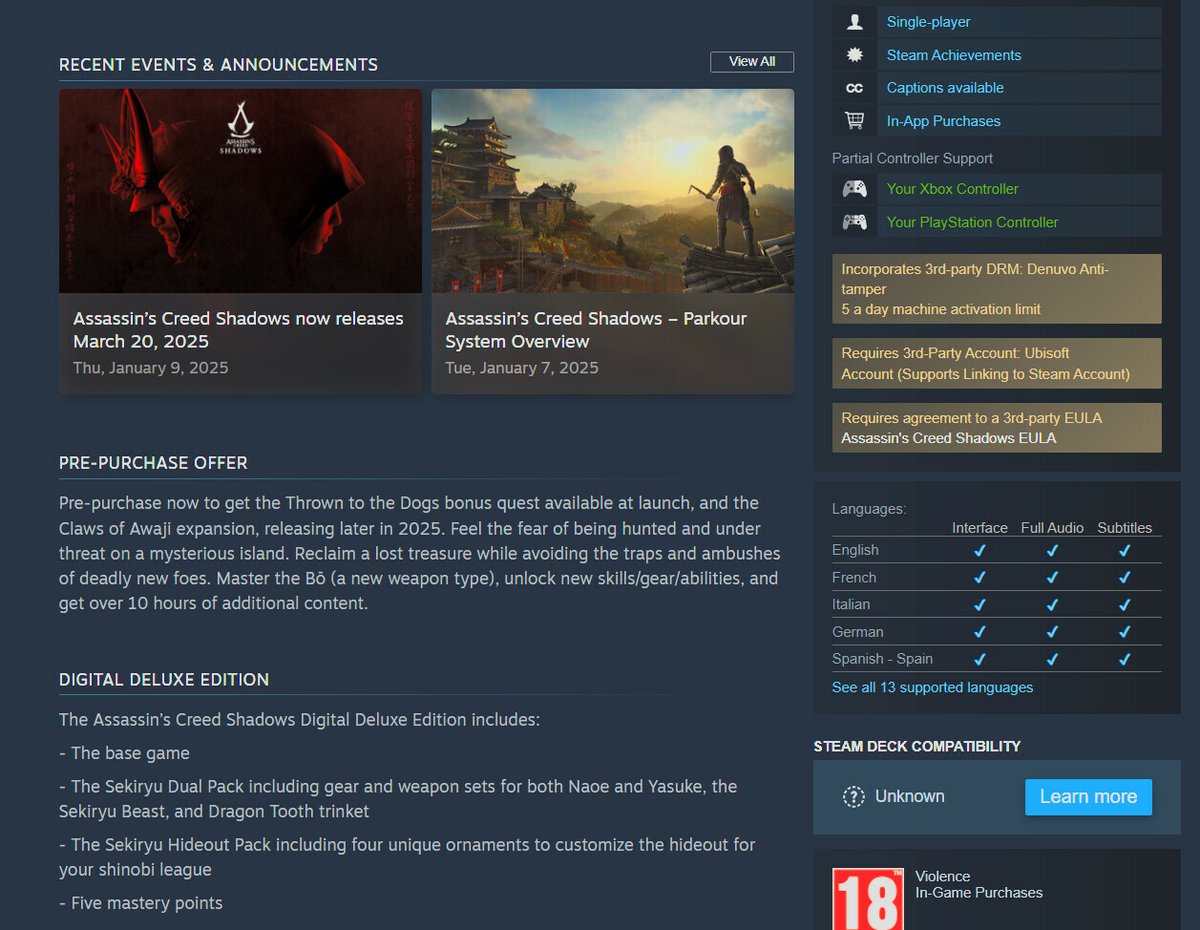Click the 'Tue, January 7, 2025' date text
The width and height of the screenshot is (1200, 930).
click(x=522, y=368)
